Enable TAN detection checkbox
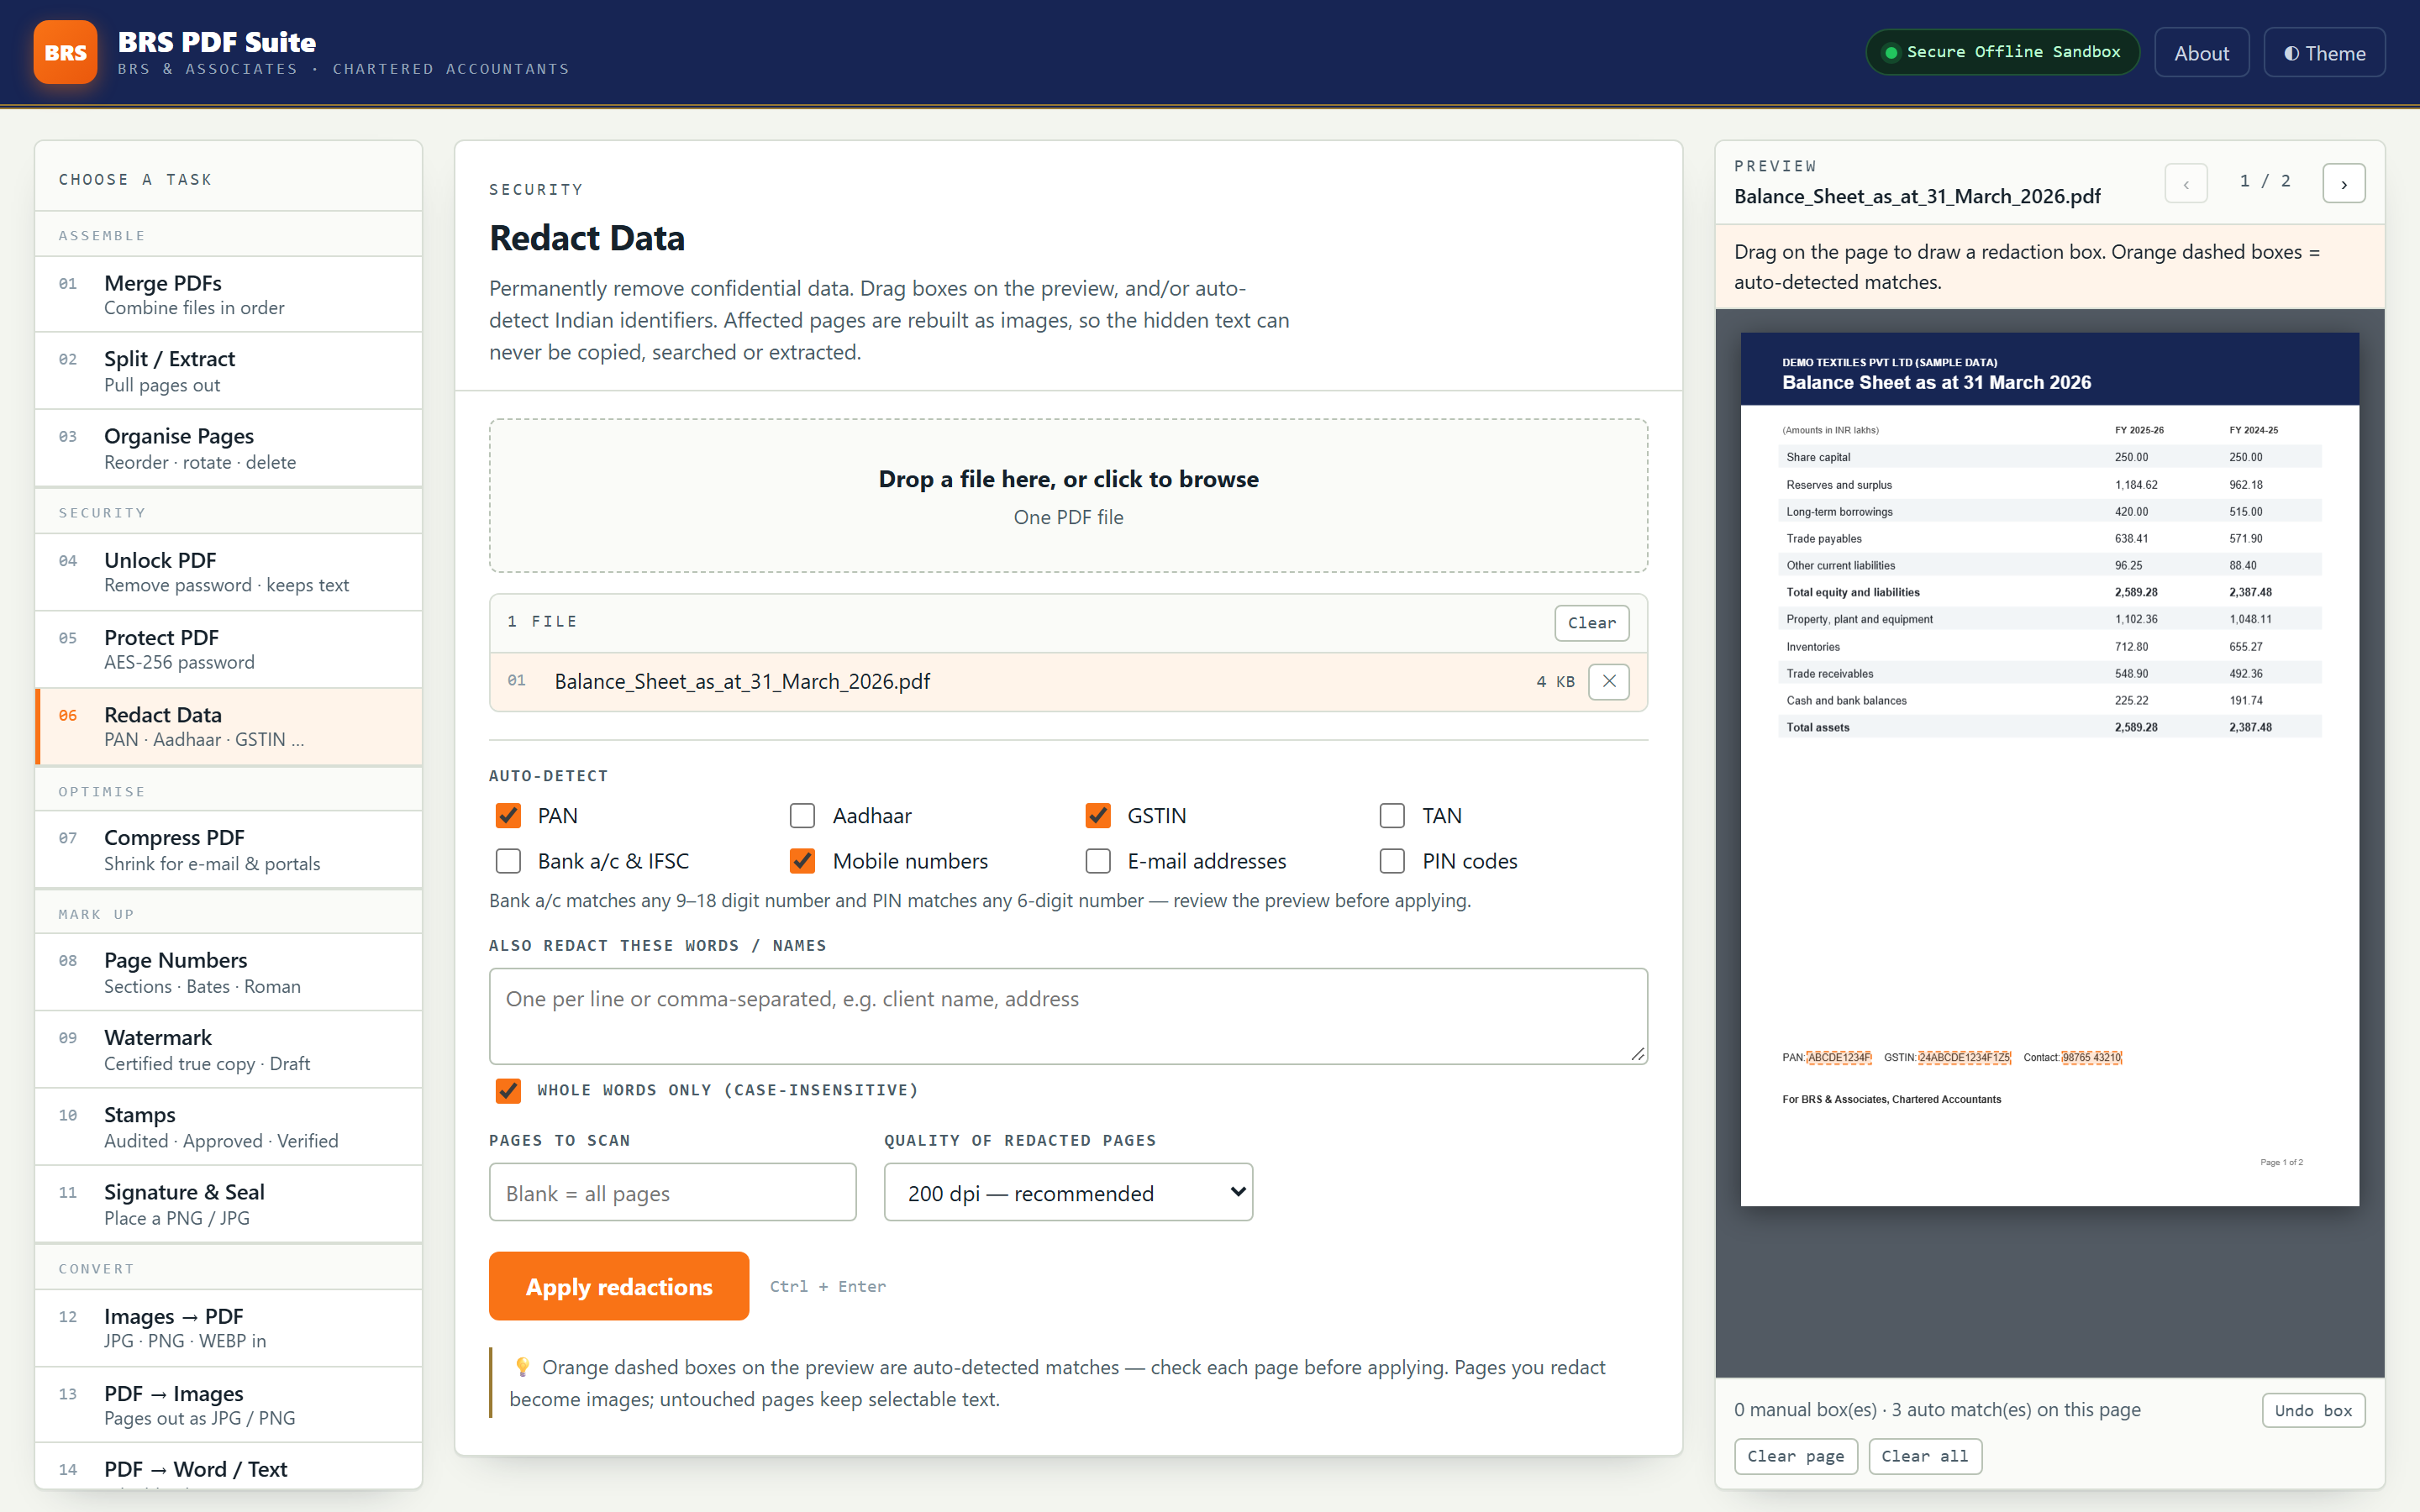Viewport: 2420px width, 1512px height. pyautogui.click(x=1392, y=816)
